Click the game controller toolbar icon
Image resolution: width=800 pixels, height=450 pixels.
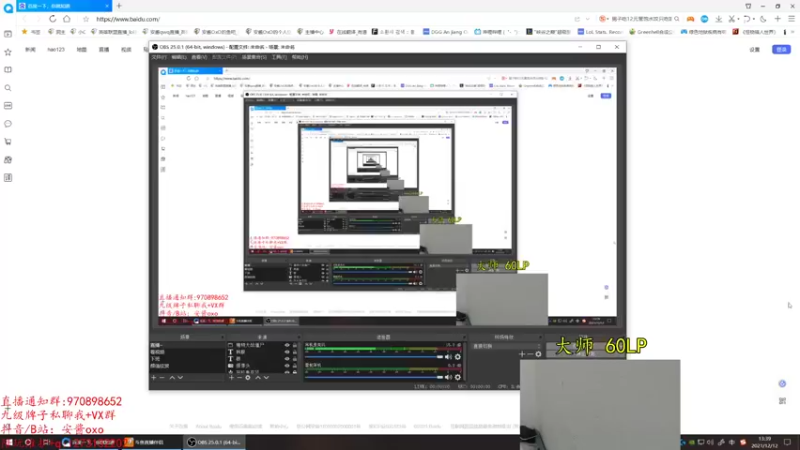click(x=690, y=19)
